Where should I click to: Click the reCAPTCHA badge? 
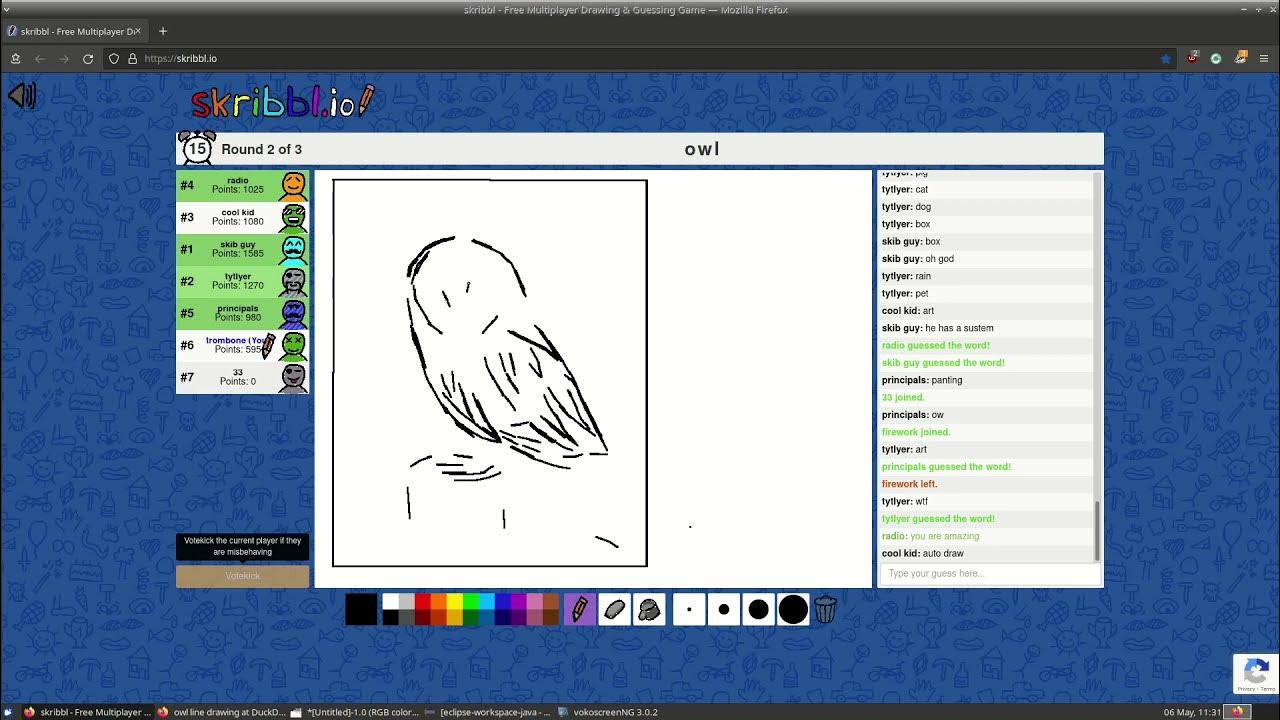click(x=1256, y=673)
